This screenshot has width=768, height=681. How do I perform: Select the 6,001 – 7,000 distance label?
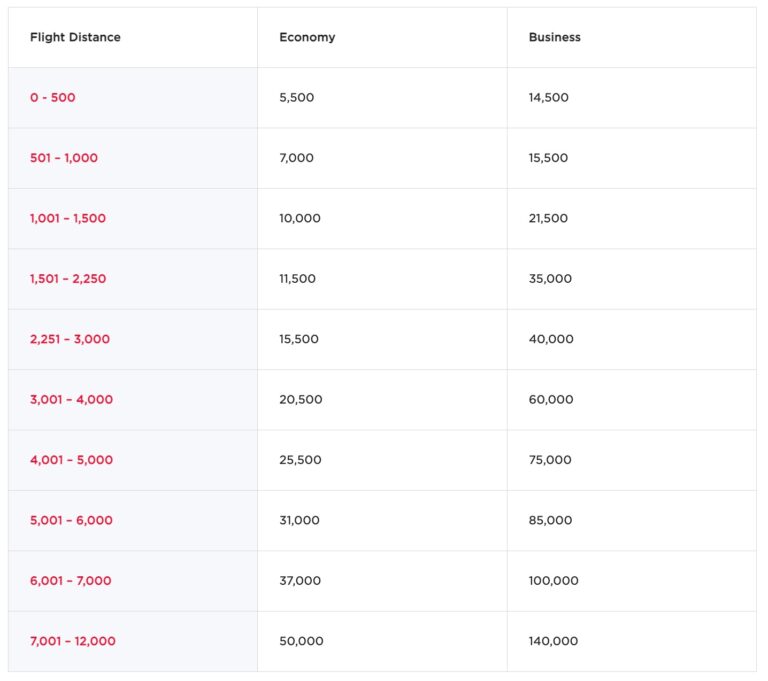coord(70,581)
